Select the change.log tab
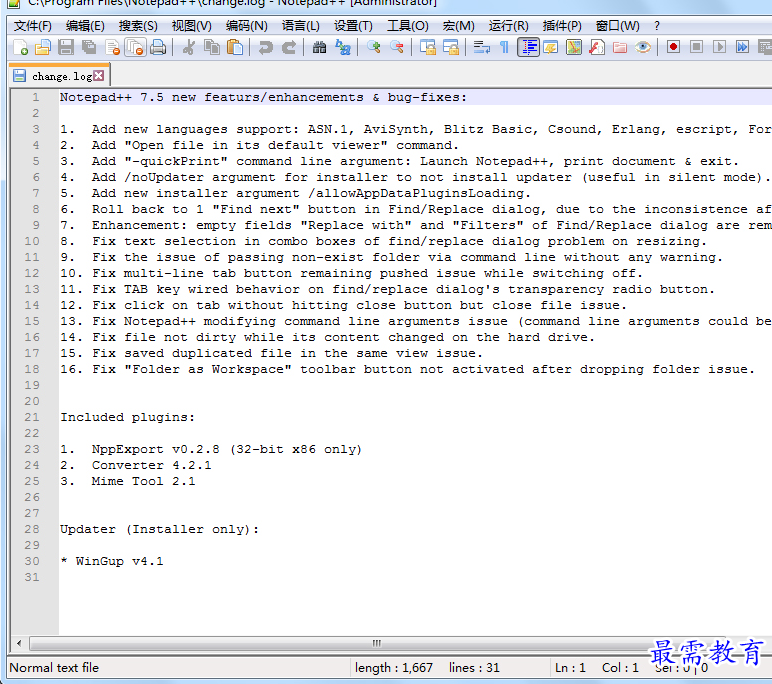This screenshot has height=684, width=772. [x=59, y=76]
